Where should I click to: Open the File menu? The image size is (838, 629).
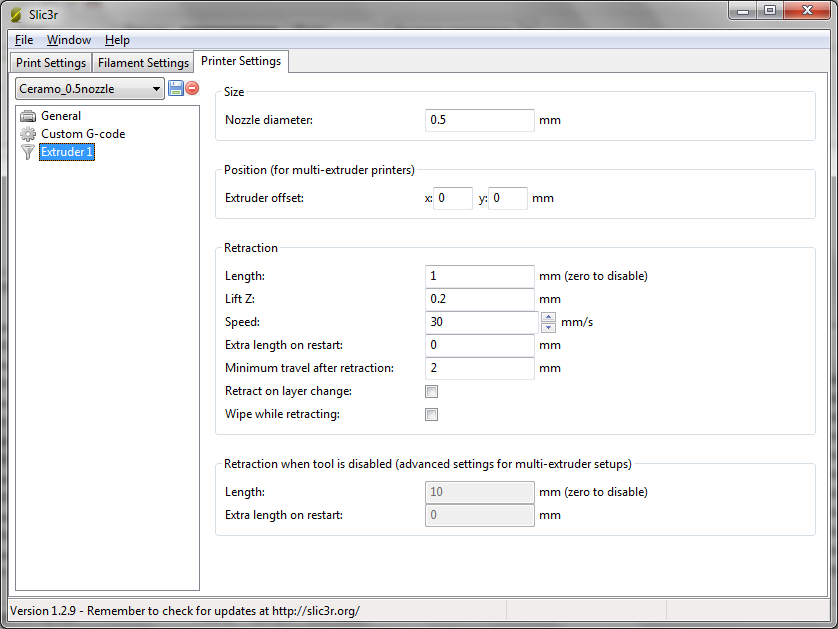click(x=24, y=40)
